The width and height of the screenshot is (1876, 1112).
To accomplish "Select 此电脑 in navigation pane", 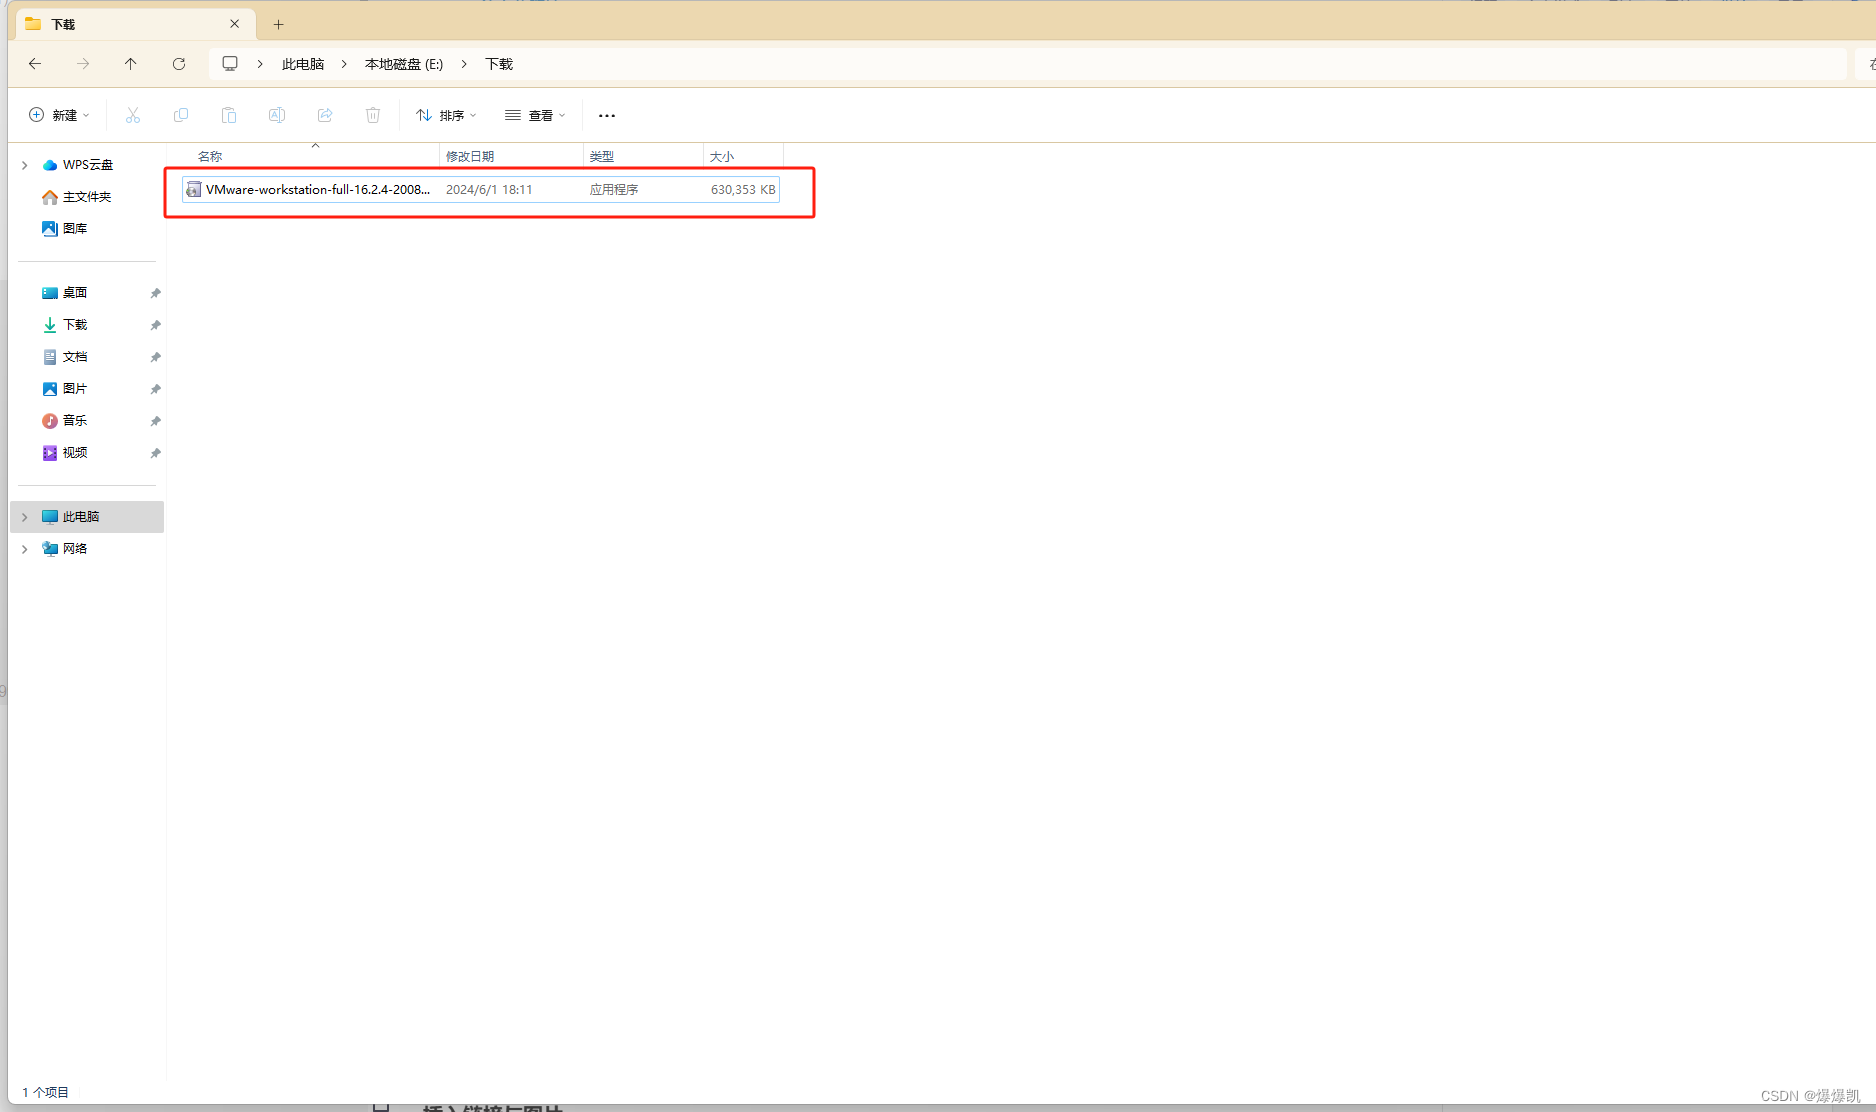I will tap(87, 517).
